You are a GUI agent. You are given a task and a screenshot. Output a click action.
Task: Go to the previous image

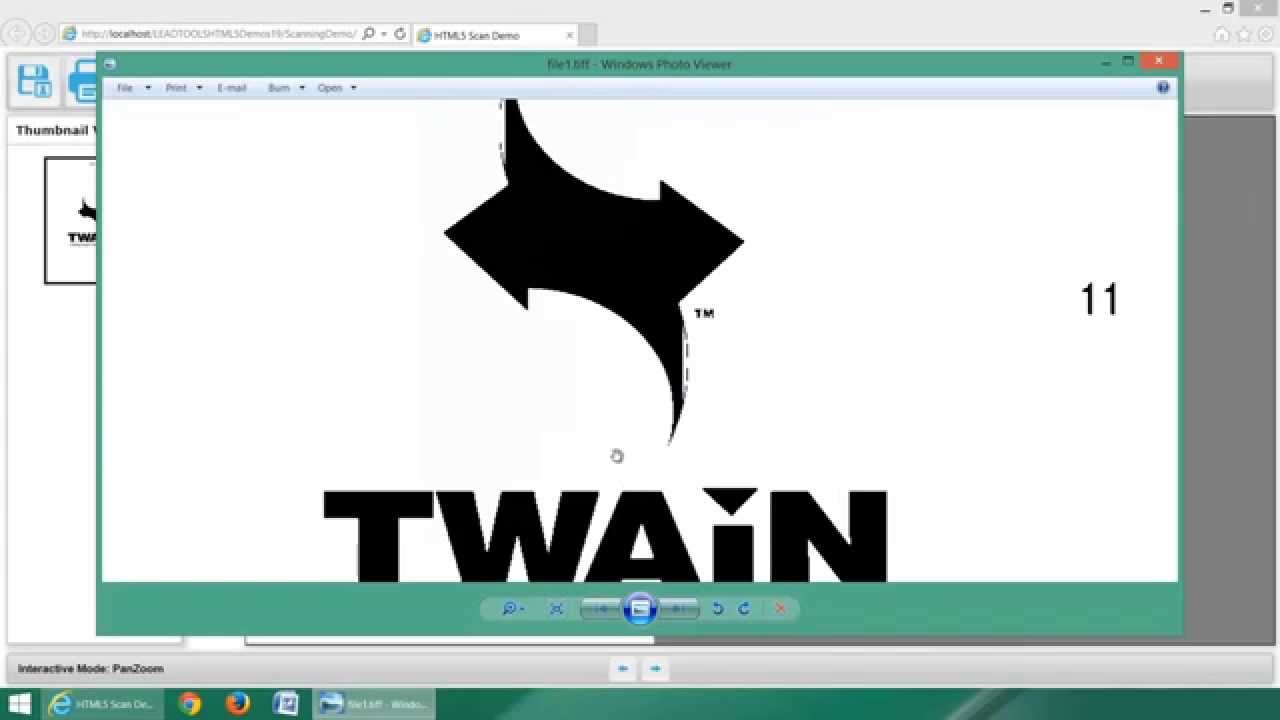tap(602, 608)
